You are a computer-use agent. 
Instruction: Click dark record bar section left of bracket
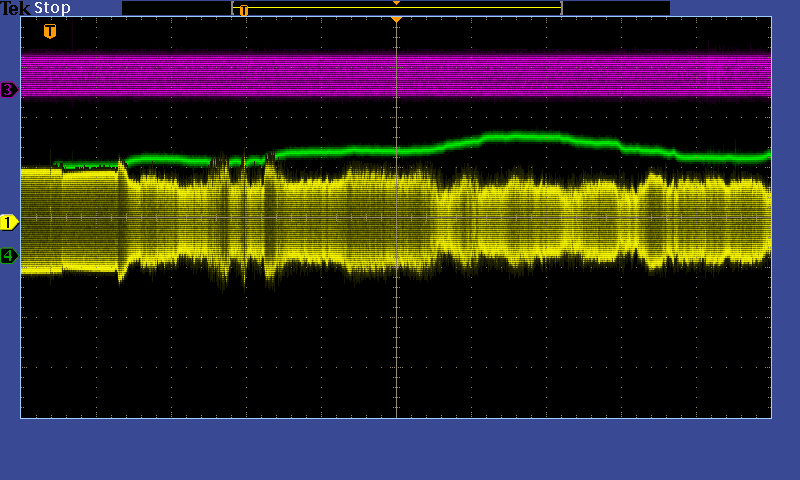pos(176,8)
